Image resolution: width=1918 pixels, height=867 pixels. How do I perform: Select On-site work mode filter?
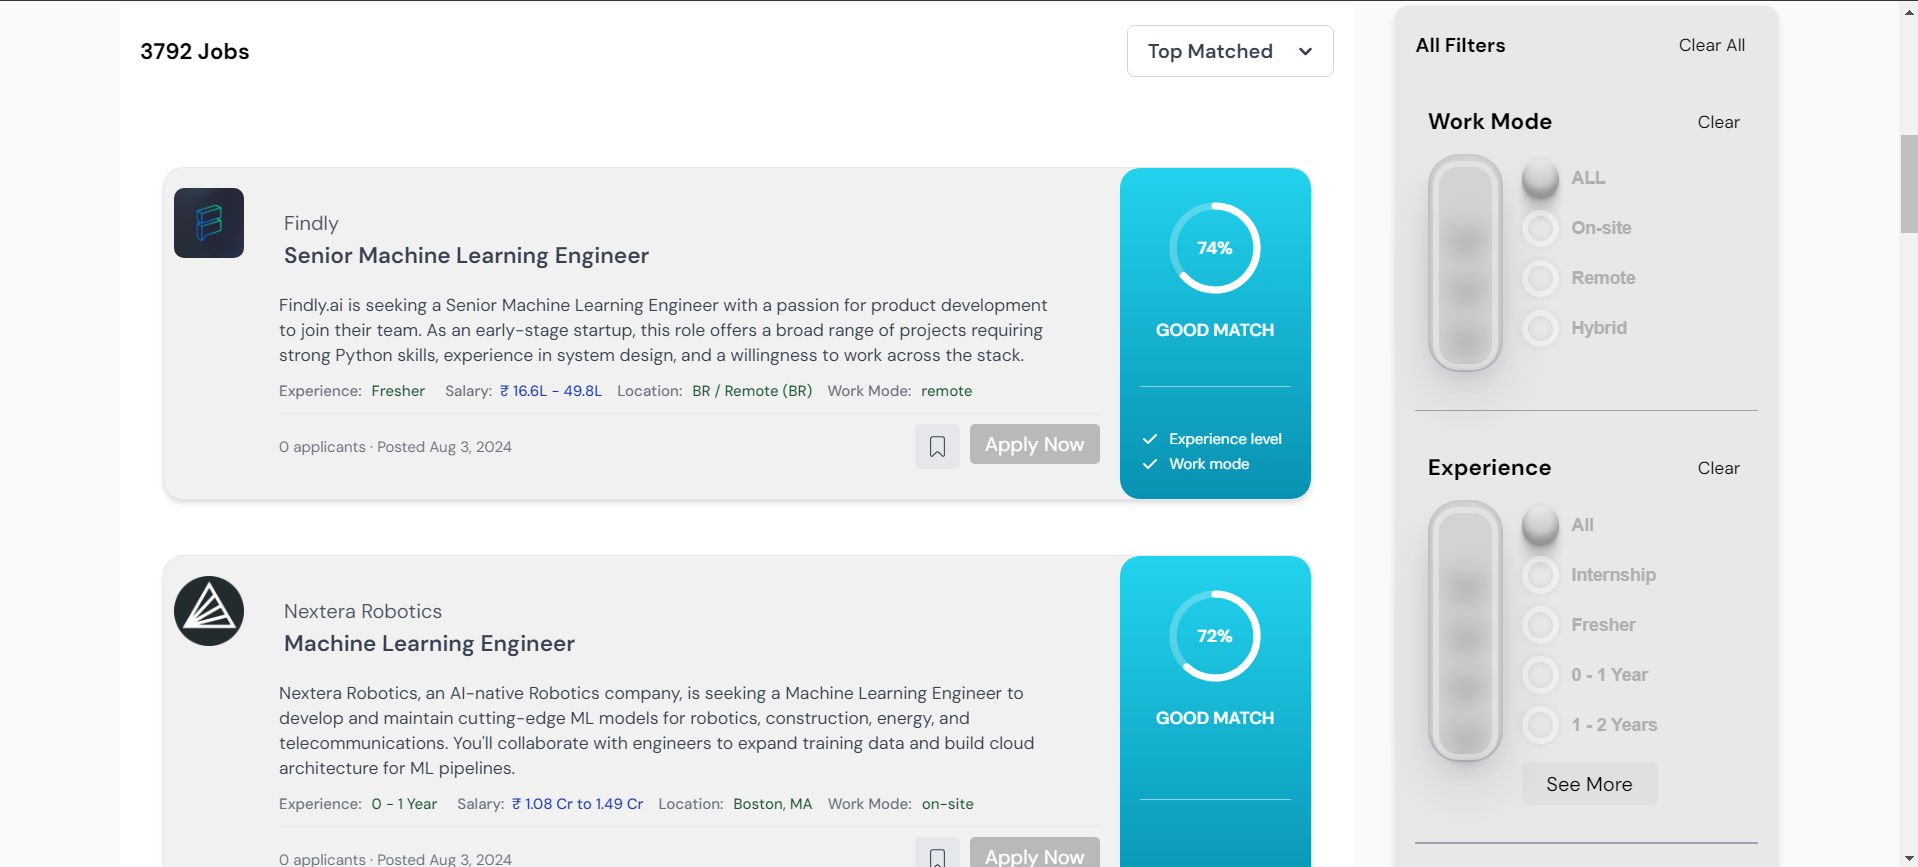pyautogui.click(x=1540, y=228)
